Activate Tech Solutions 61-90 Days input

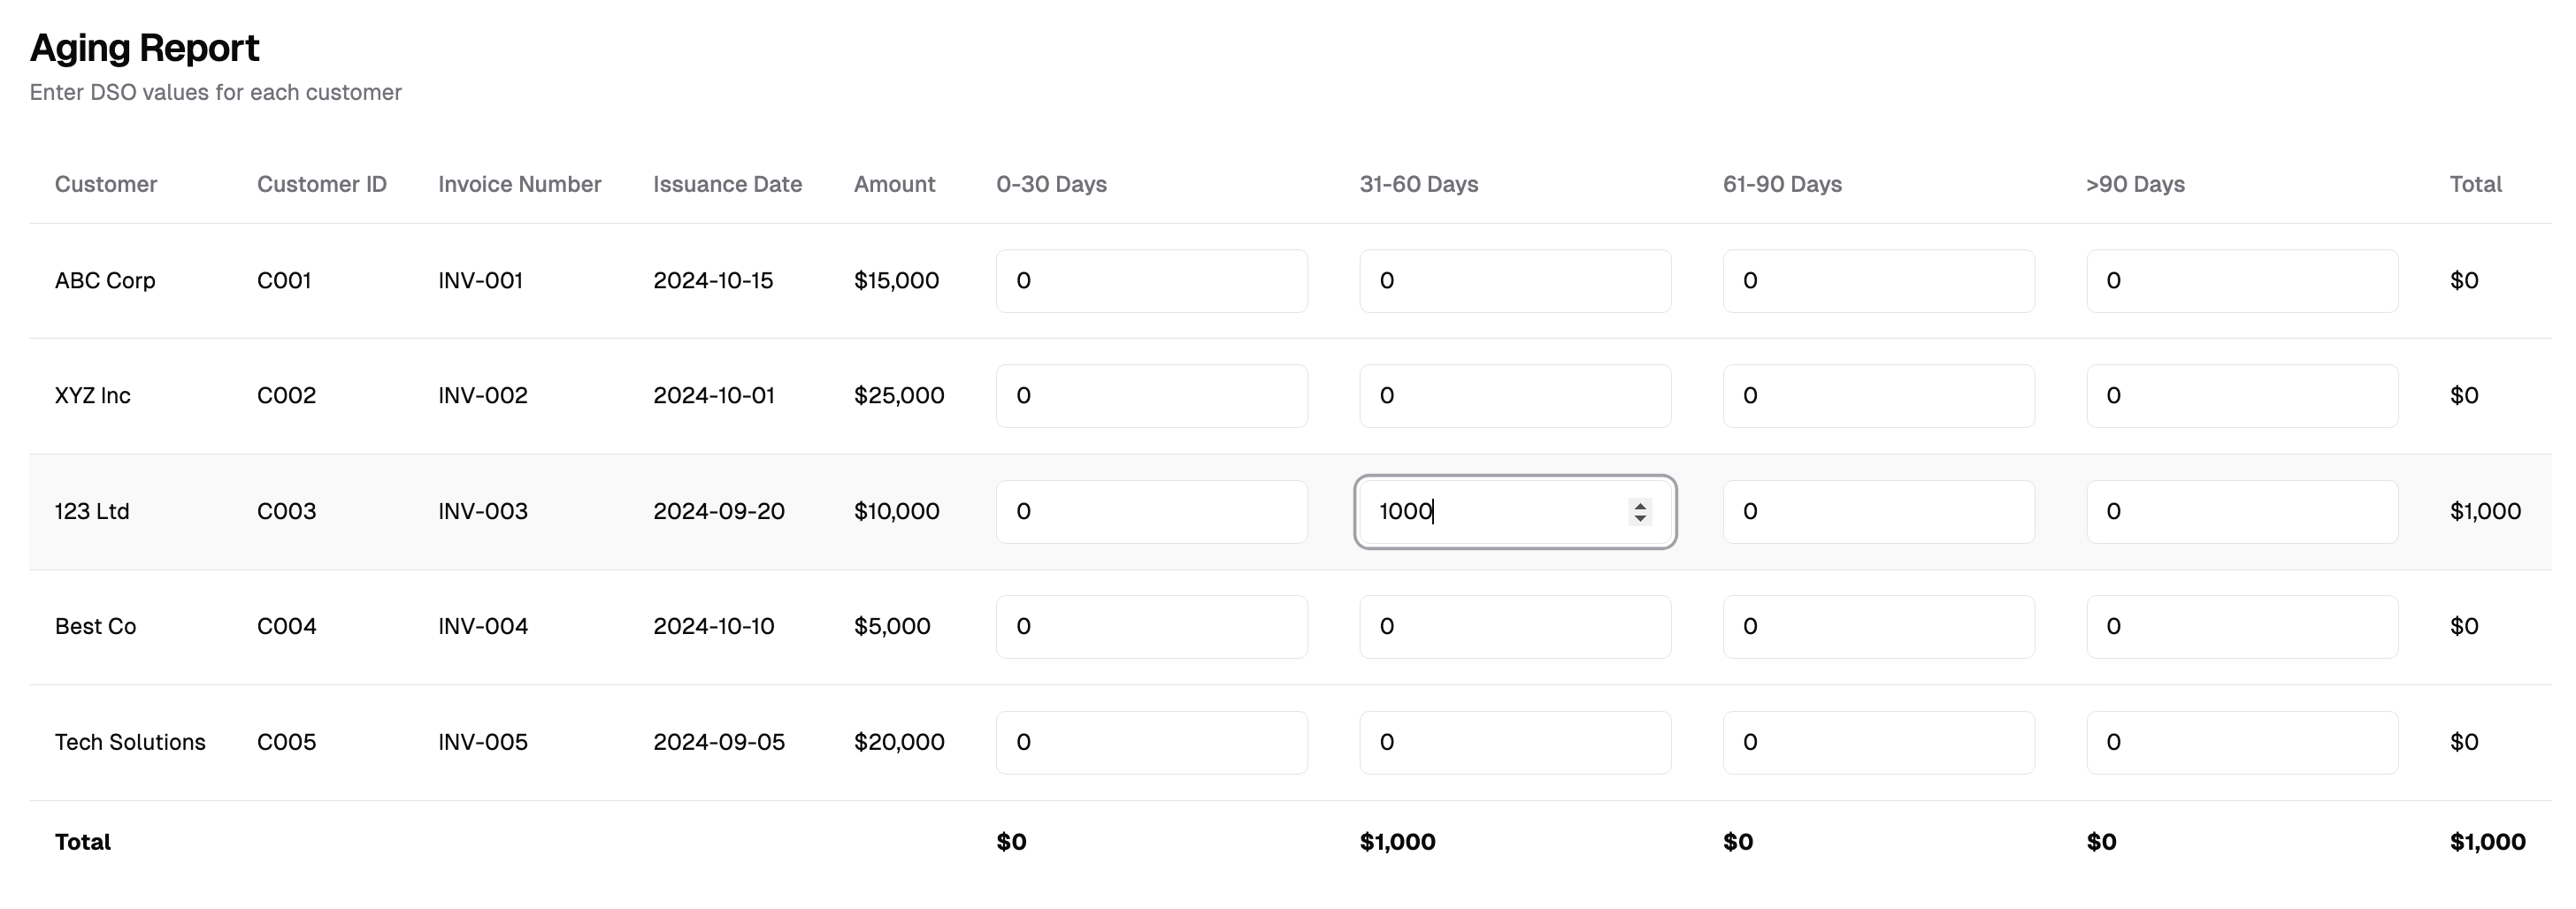(x=1879, y=743)
